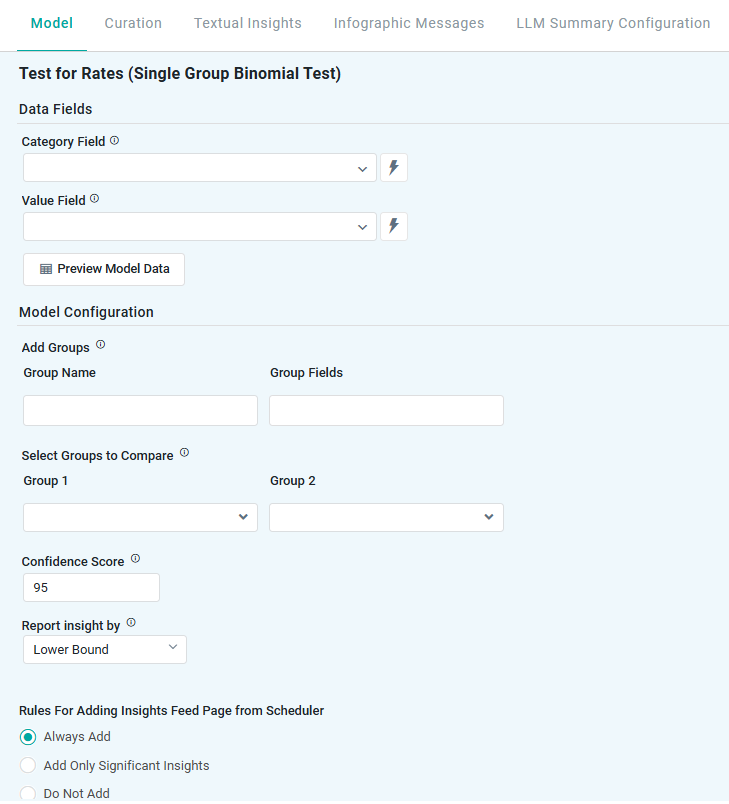Click the Group Name text field
729x804 pixels.
coord(140,411)
